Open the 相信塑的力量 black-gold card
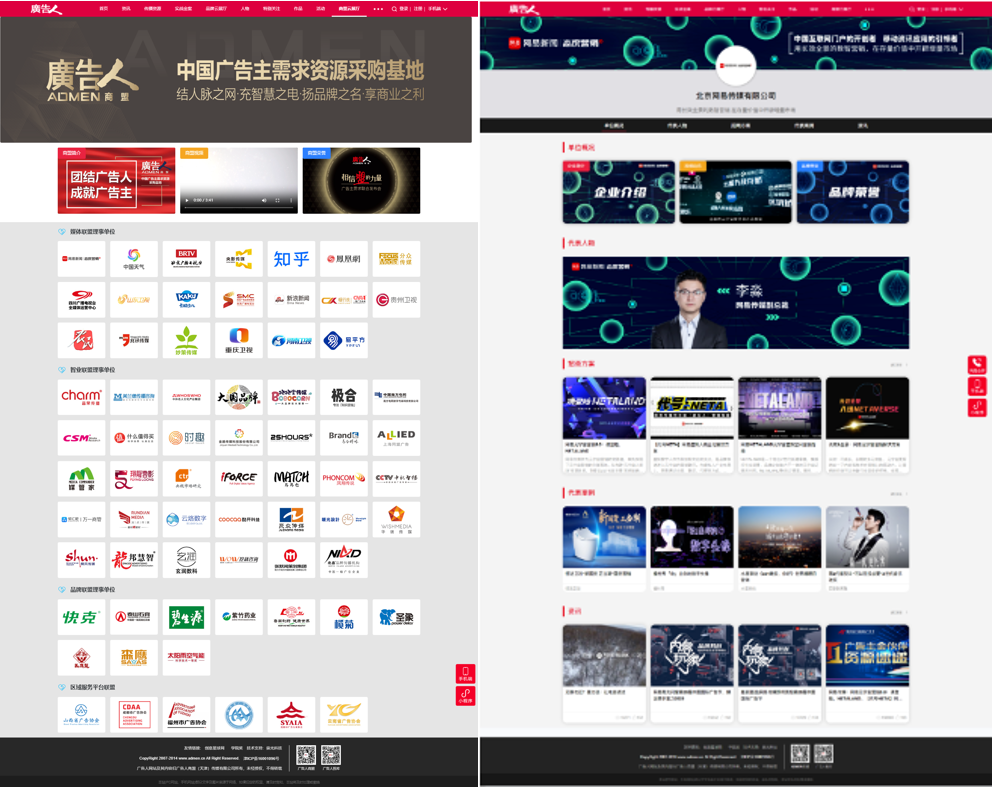The width and height of the screenshot is (993, 788). pyautogui.click(x=362, y=181)
